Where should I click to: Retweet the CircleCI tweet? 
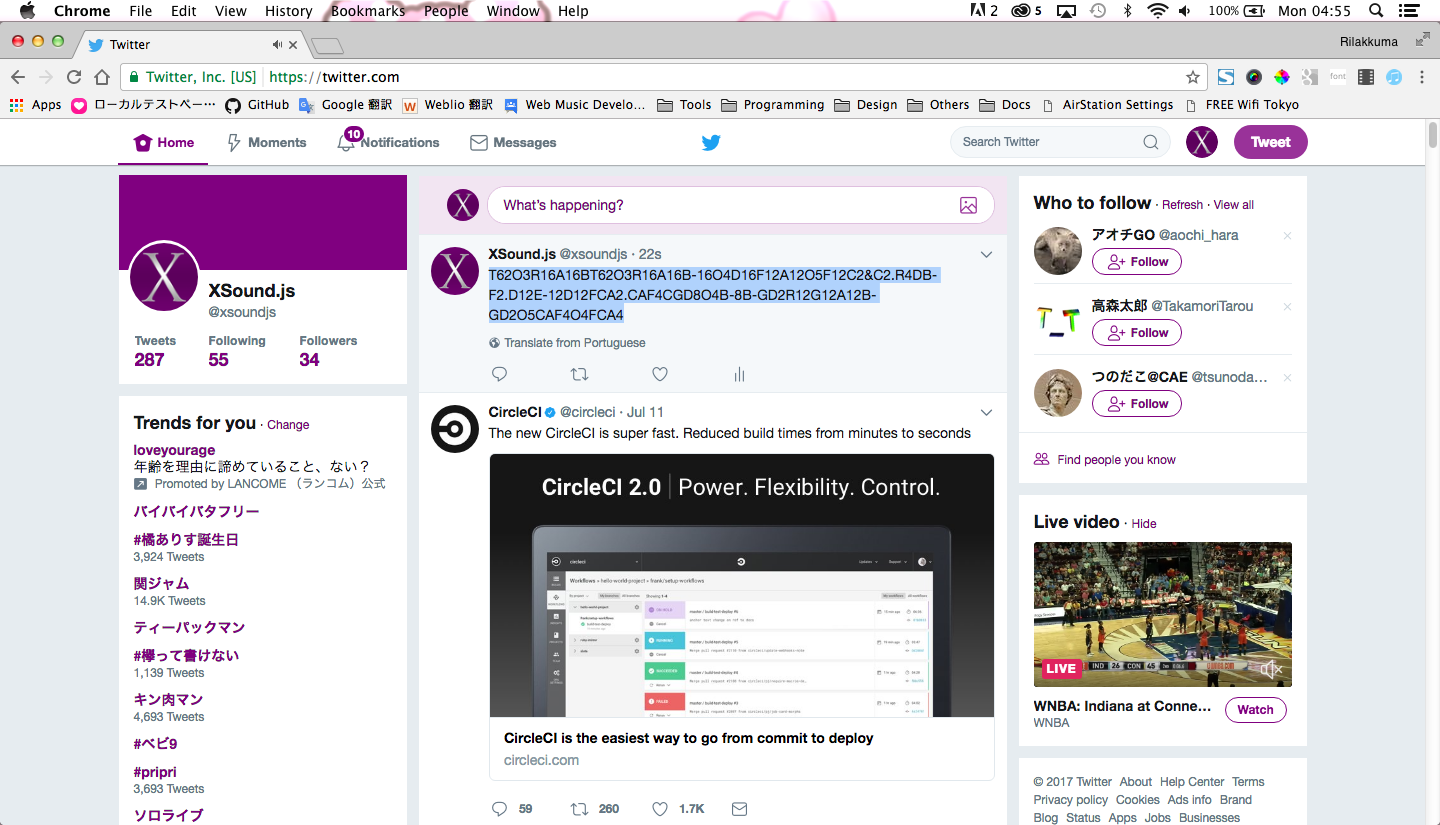tap(579, 808)
